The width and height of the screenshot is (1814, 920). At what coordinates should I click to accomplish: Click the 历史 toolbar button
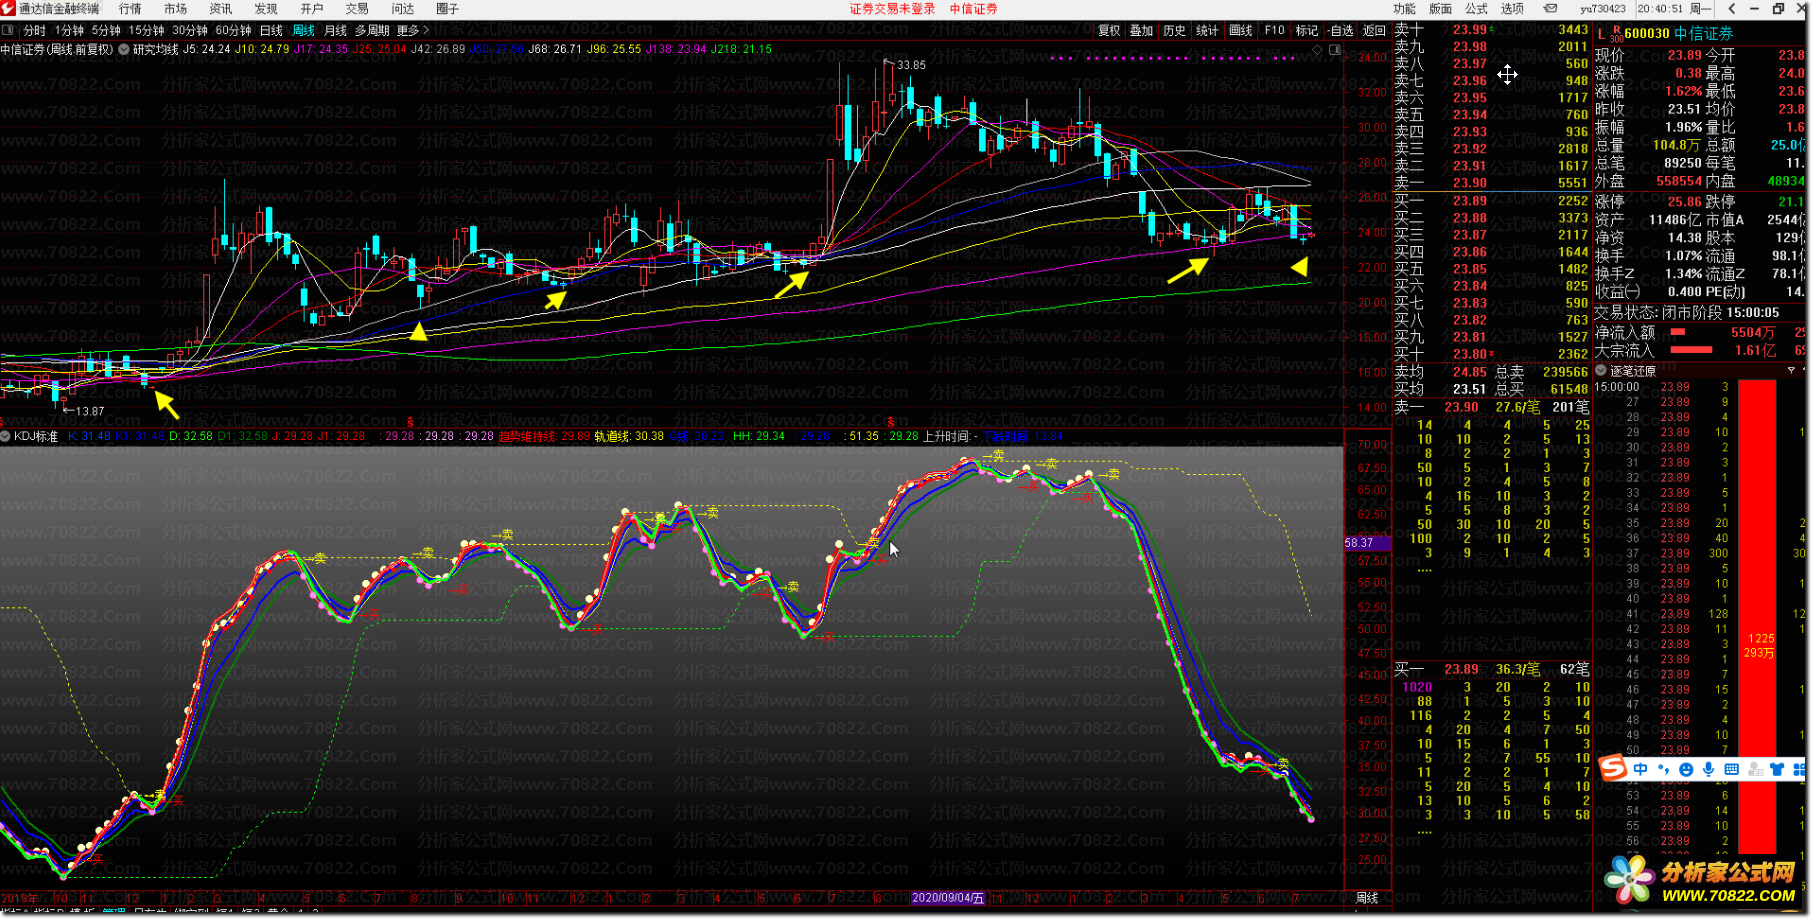pos(1175,30)
